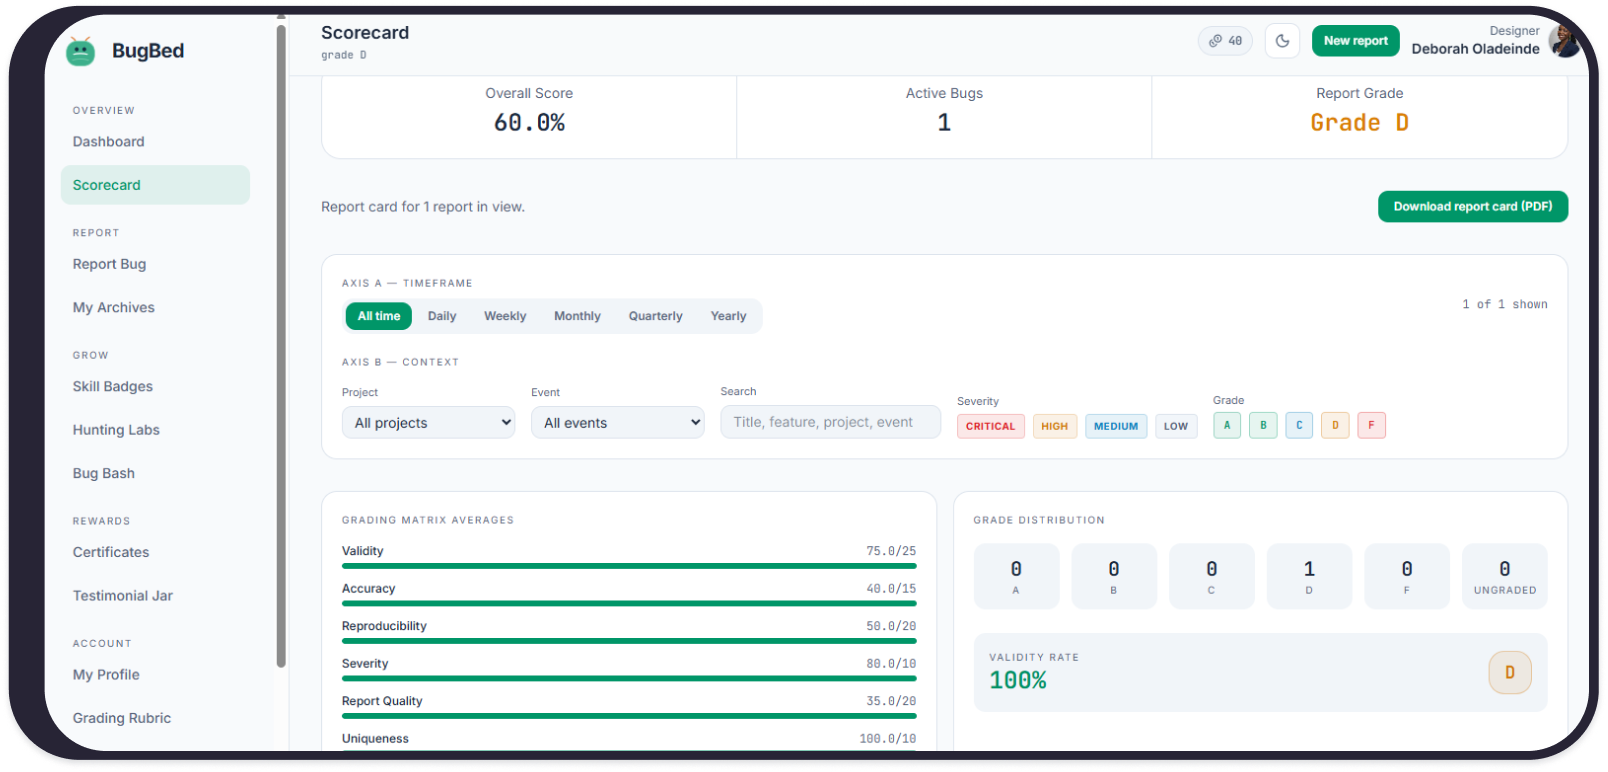Filter by grade D chip
1608x772 pixels.
coord(1335,425)
